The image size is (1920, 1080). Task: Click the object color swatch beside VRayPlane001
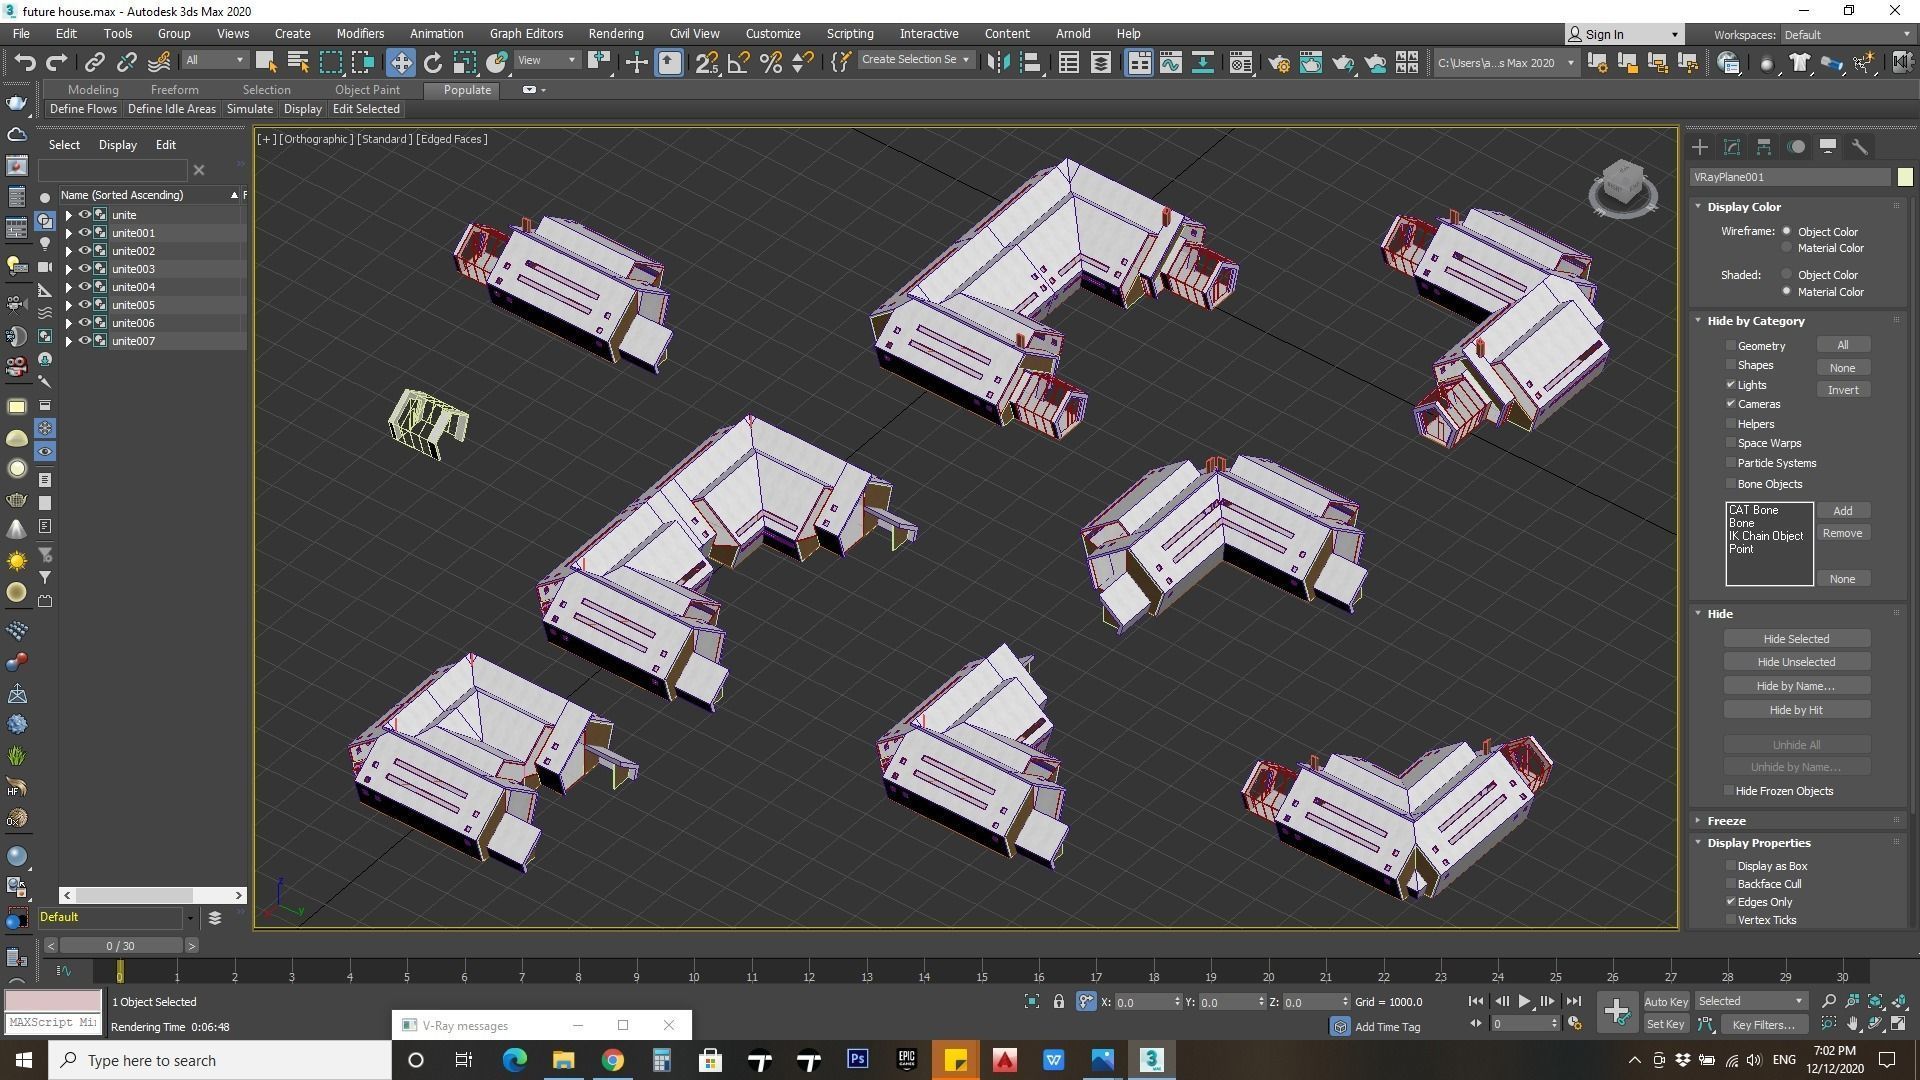click(1904, 177)
